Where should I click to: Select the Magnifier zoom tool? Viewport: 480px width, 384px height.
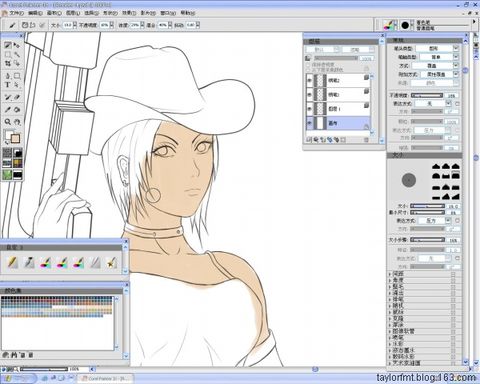click(x=8, y=122)
